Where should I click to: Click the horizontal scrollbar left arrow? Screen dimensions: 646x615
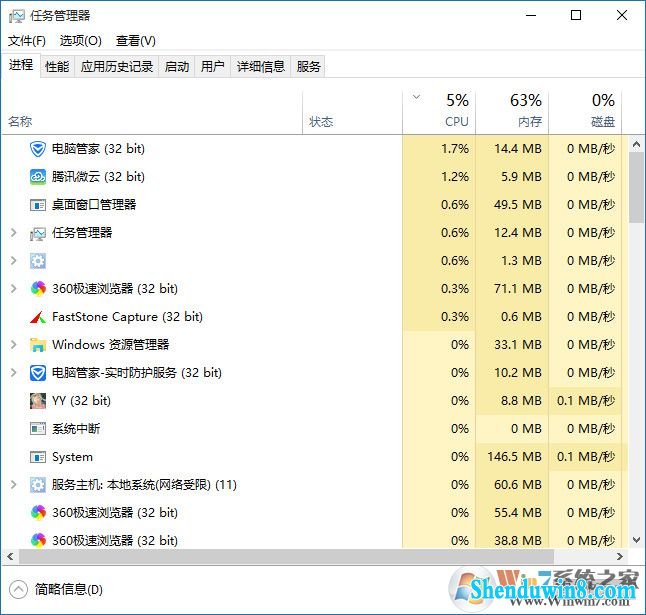click(x=10, y=557)
